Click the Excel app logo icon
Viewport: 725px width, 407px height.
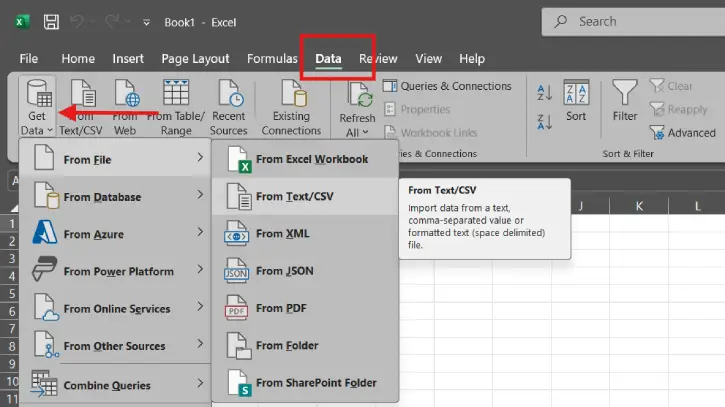click(21, 22)
